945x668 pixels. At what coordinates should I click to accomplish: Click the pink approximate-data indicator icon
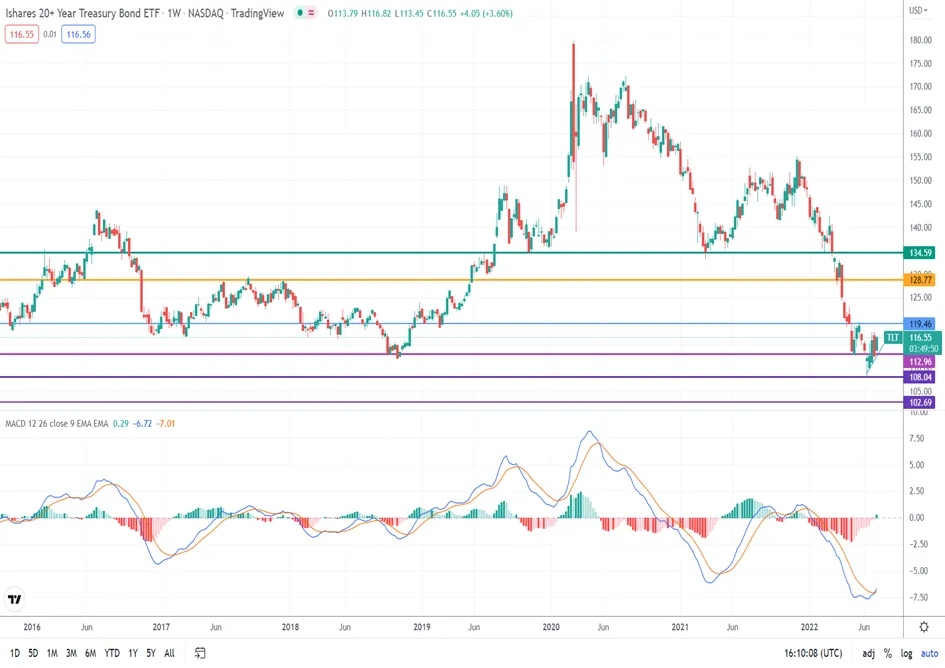tap(311, 13)
